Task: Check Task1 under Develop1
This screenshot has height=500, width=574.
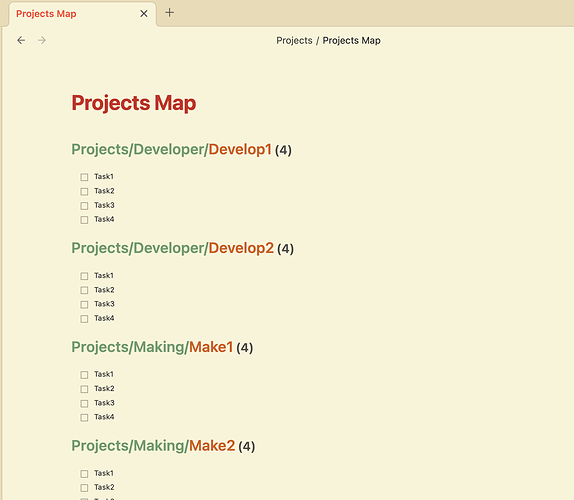Action: 84,177
